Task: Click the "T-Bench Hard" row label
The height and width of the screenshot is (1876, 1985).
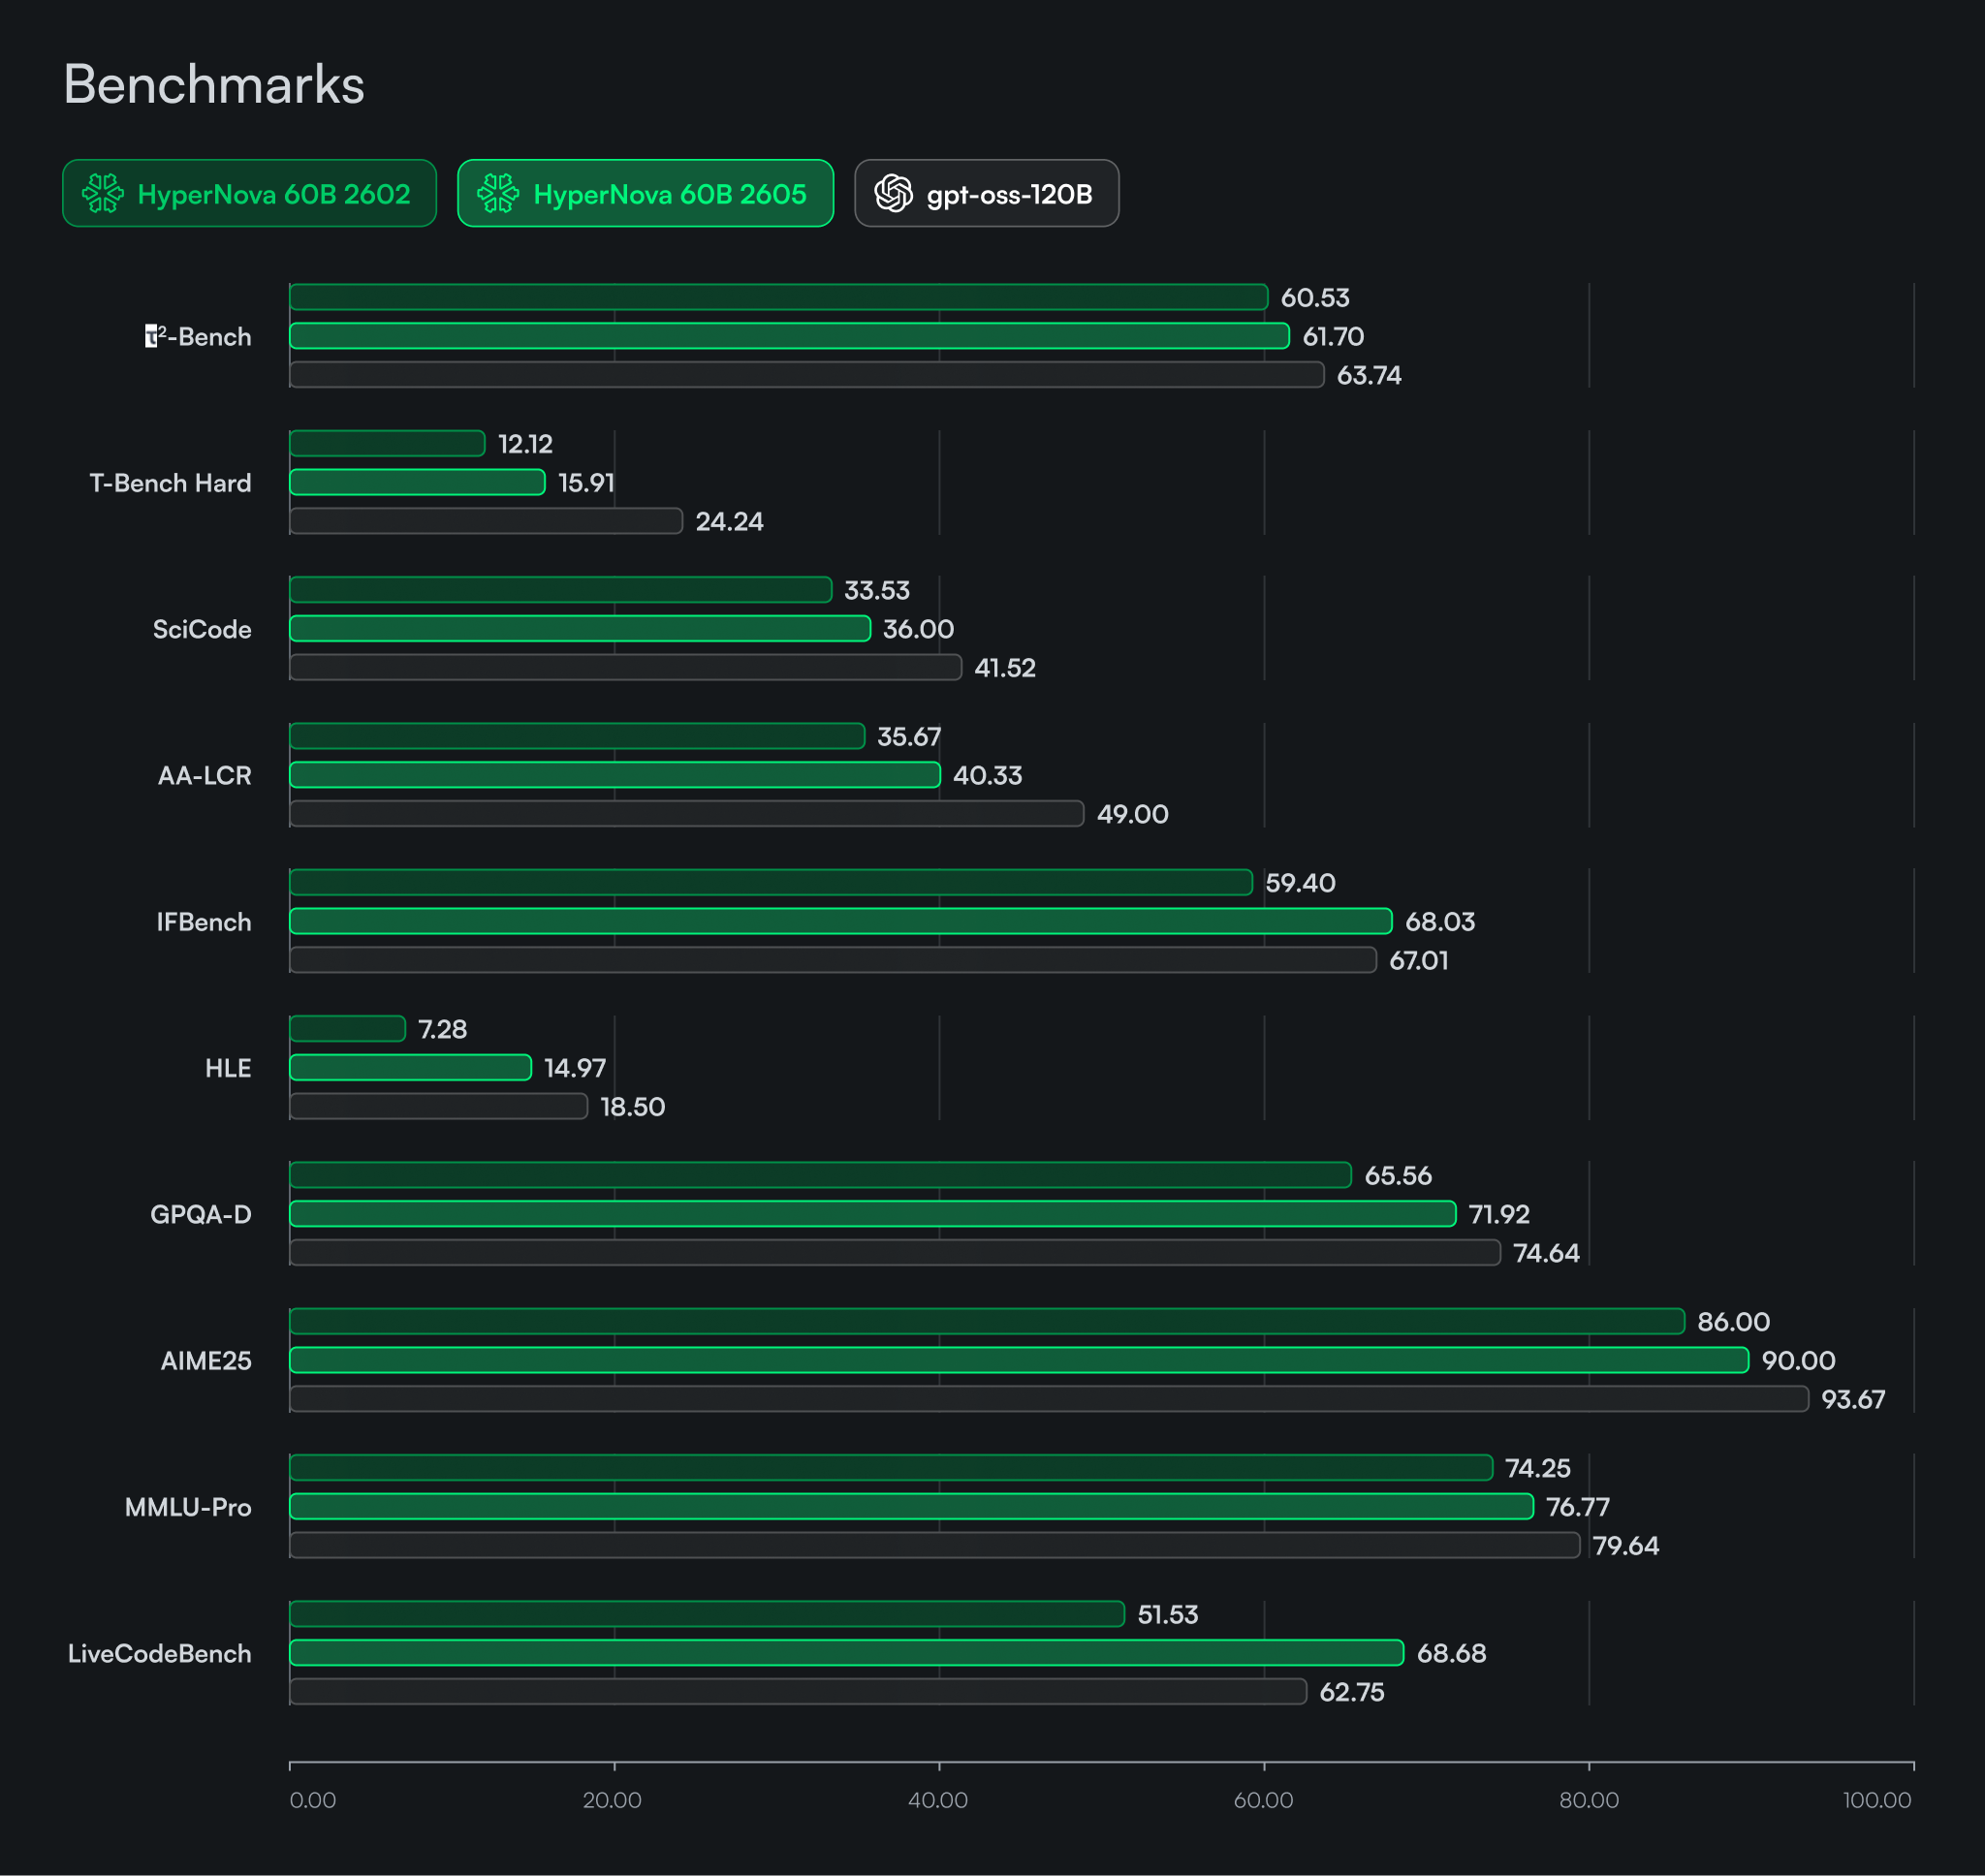Action: pos(170,483)
